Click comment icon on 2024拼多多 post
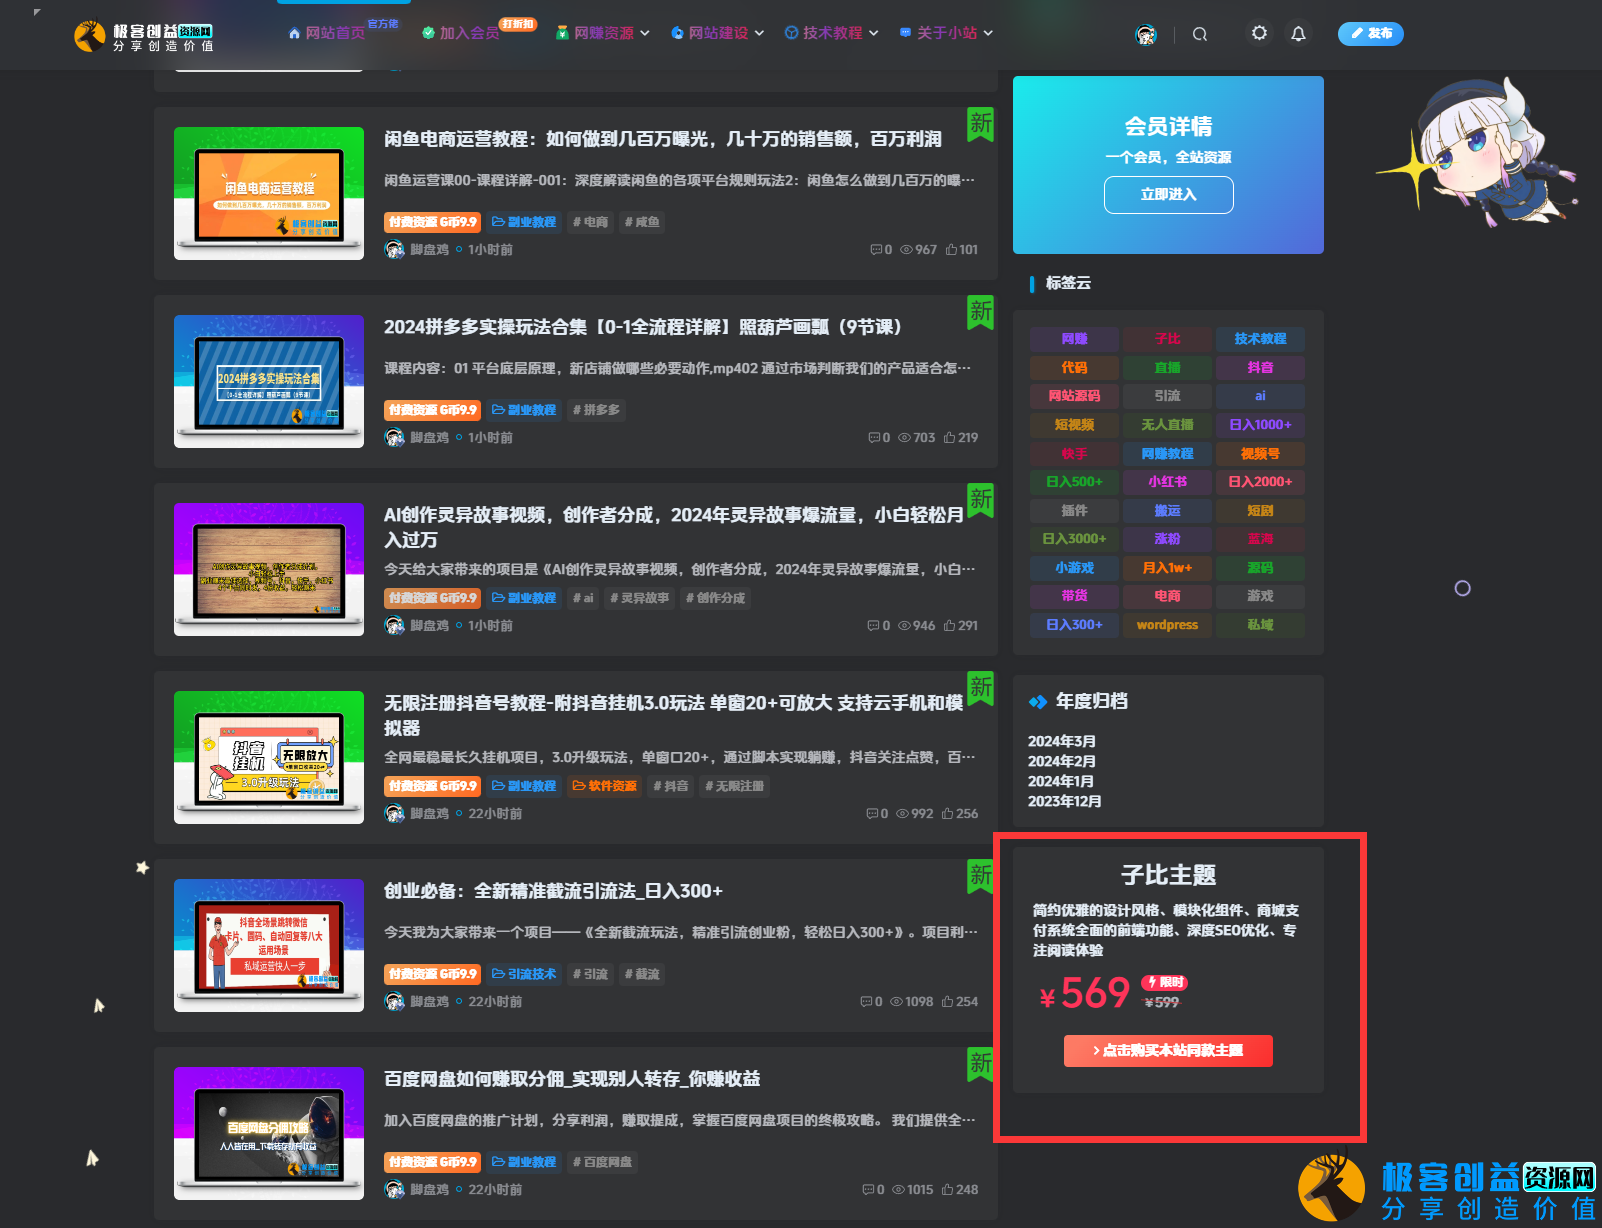The image size is (1602, 1228). coord(874,438)
